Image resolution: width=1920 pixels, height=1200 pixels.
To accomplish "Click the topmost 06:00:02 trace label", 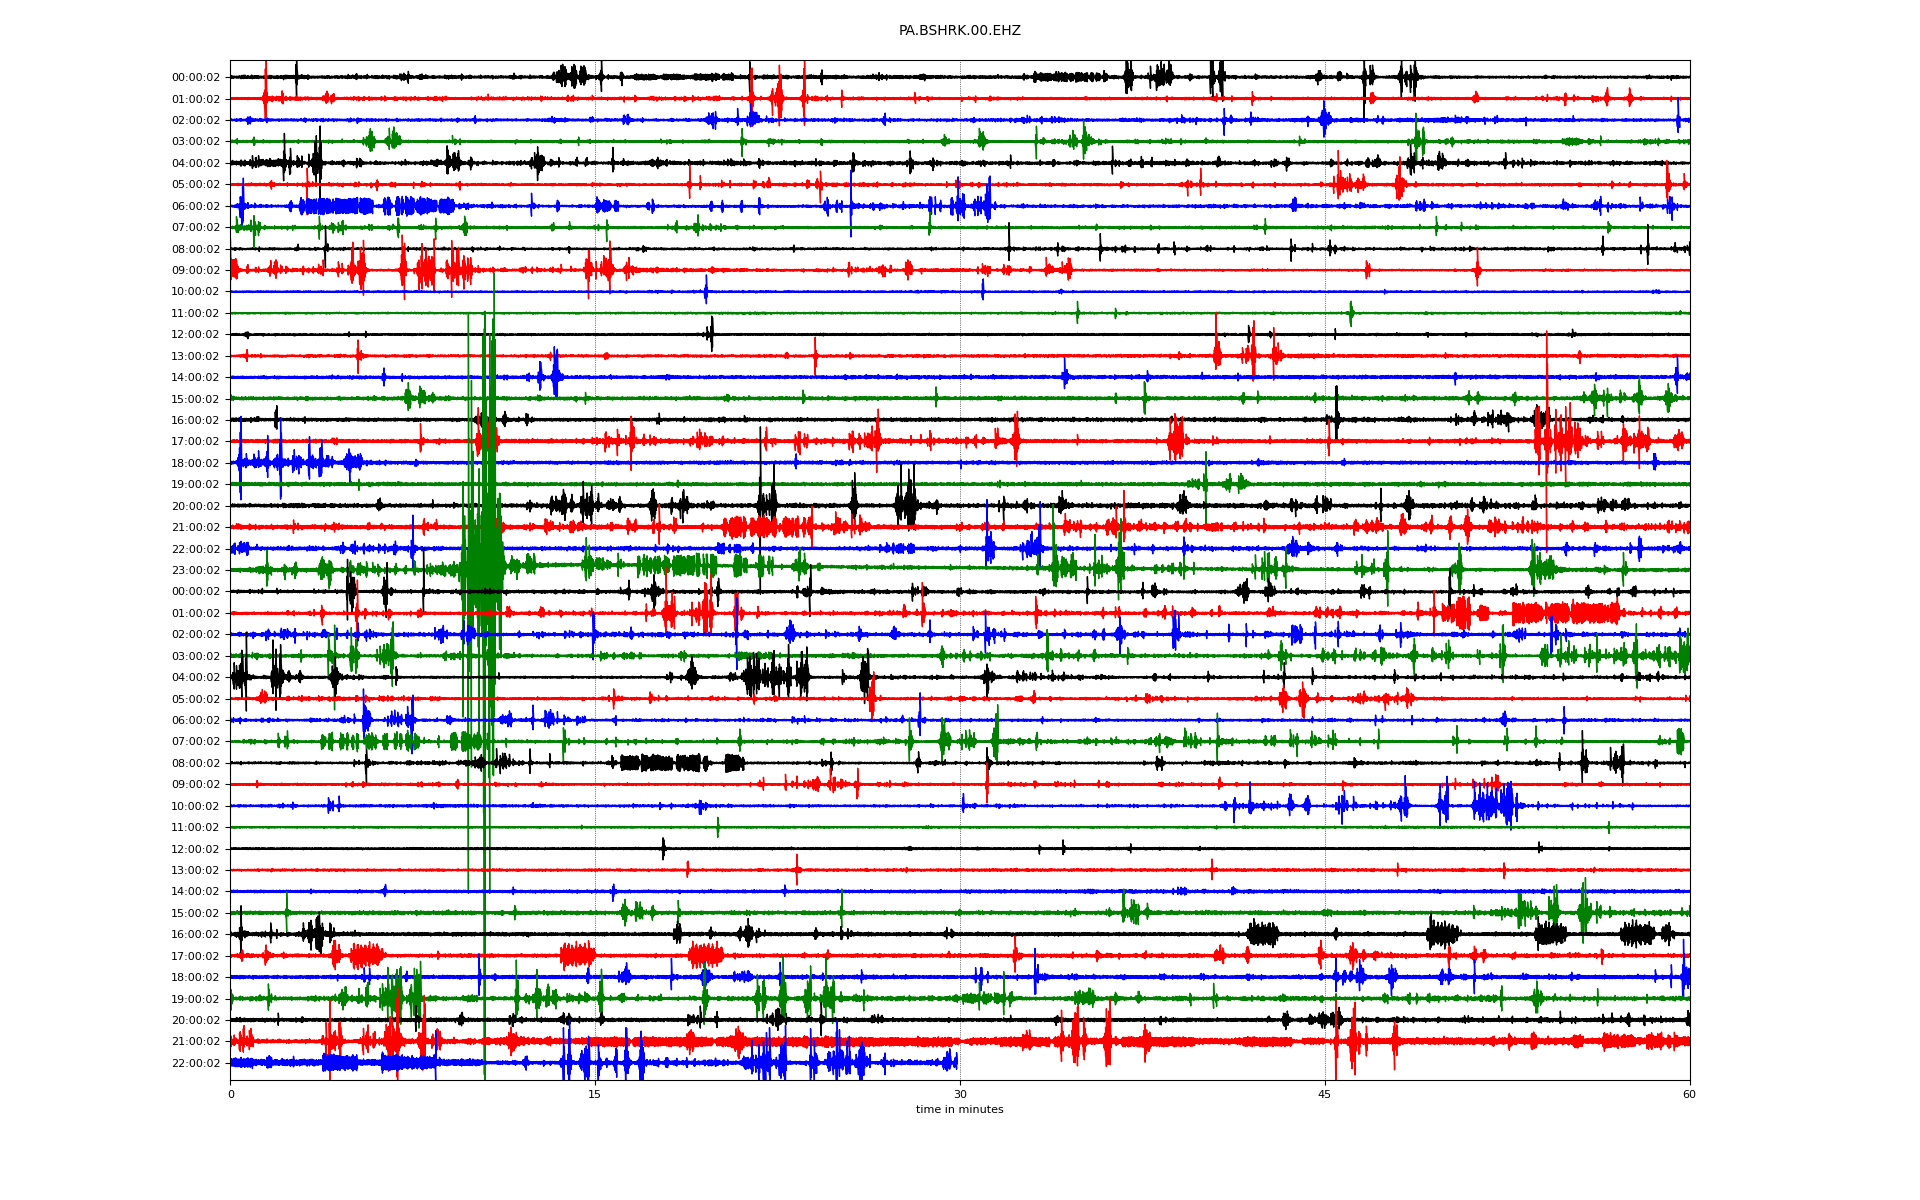I will pos(195,206).
